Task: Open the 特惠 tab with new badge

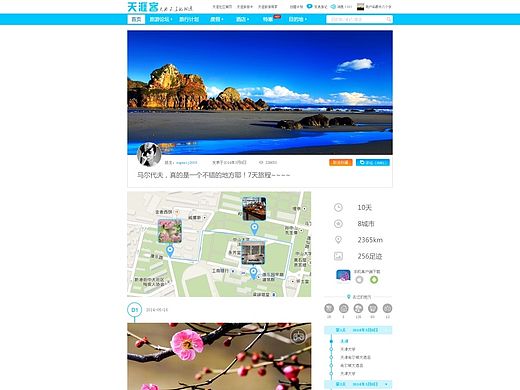Action: click(268, 19)
